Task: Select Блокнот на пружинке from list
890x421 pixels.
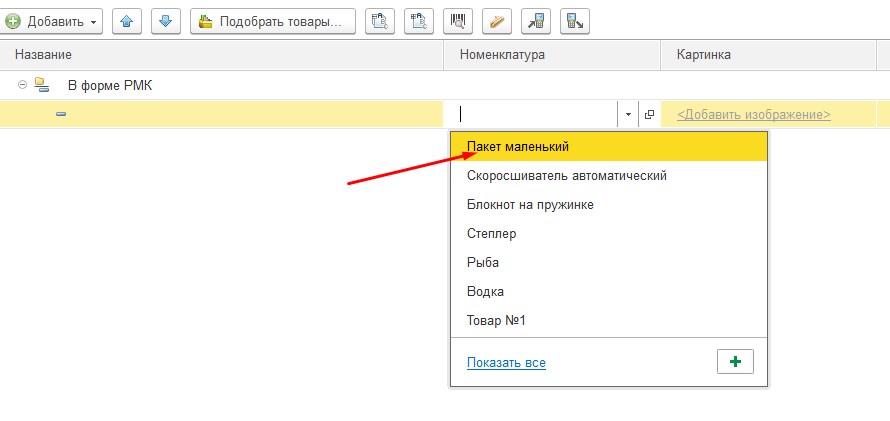Action: point(608,204)
